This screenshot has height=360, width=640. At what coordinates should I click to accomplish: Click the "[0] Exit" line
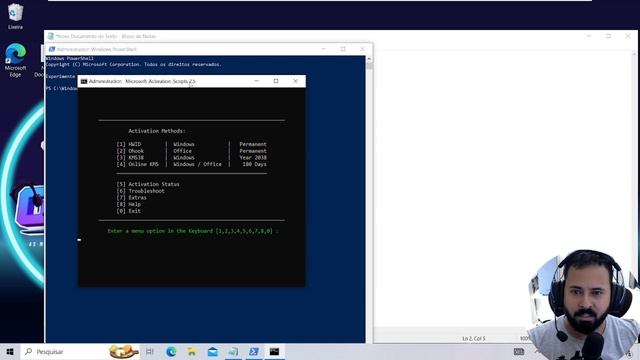click(x=129, y=211)
